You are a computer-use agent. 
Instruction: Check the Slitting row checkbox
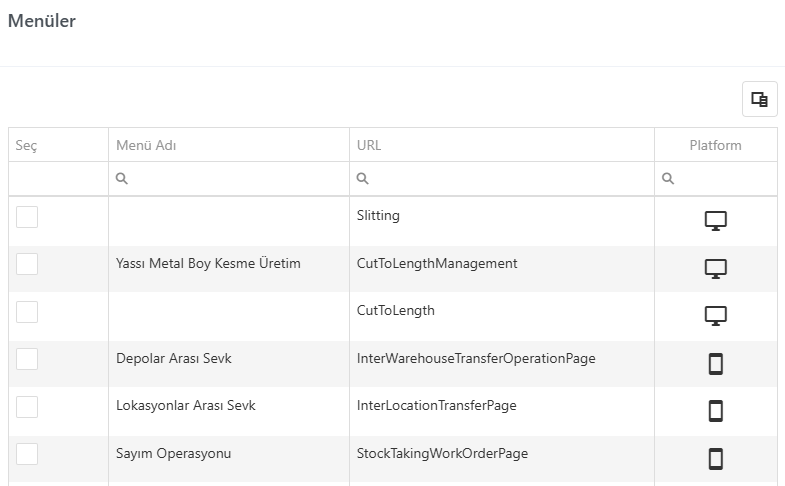(27, 217)
